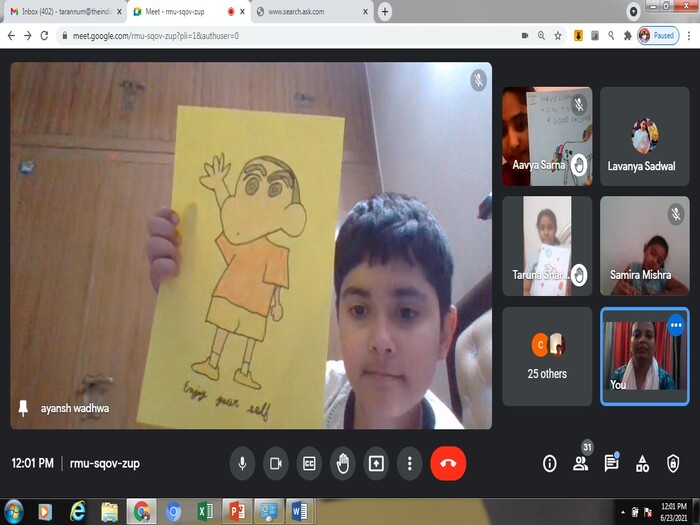700x525 pixels.
Task: Leave the call with the red button
Action: (x=448, y=463)
